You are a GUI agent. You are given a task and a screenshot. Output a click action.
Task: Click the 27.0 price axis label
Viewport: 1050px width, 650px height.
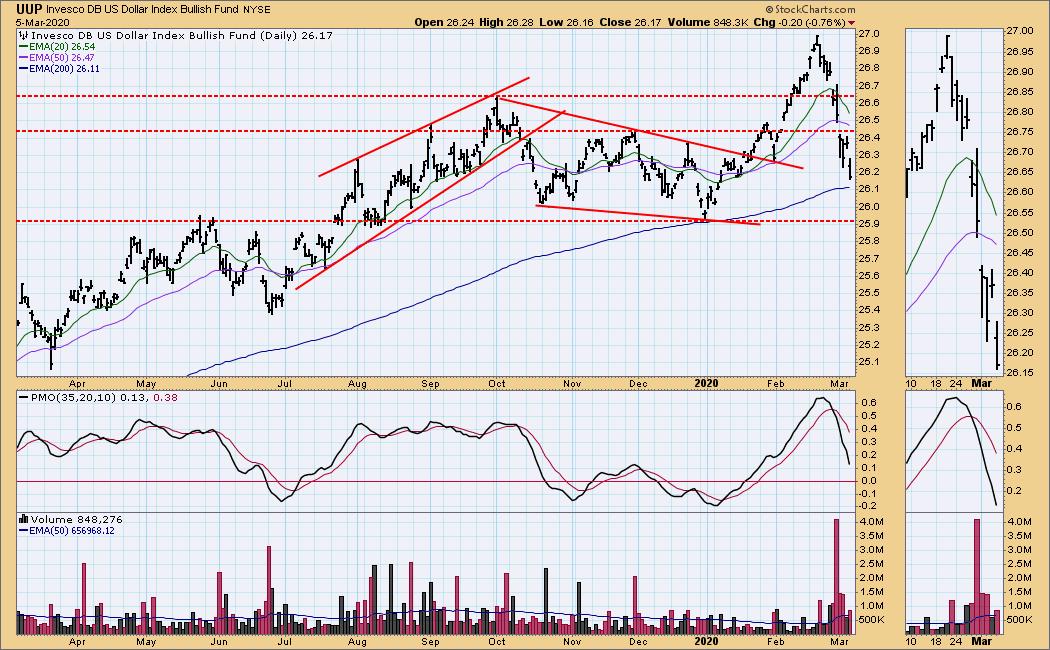pos(869,33)
